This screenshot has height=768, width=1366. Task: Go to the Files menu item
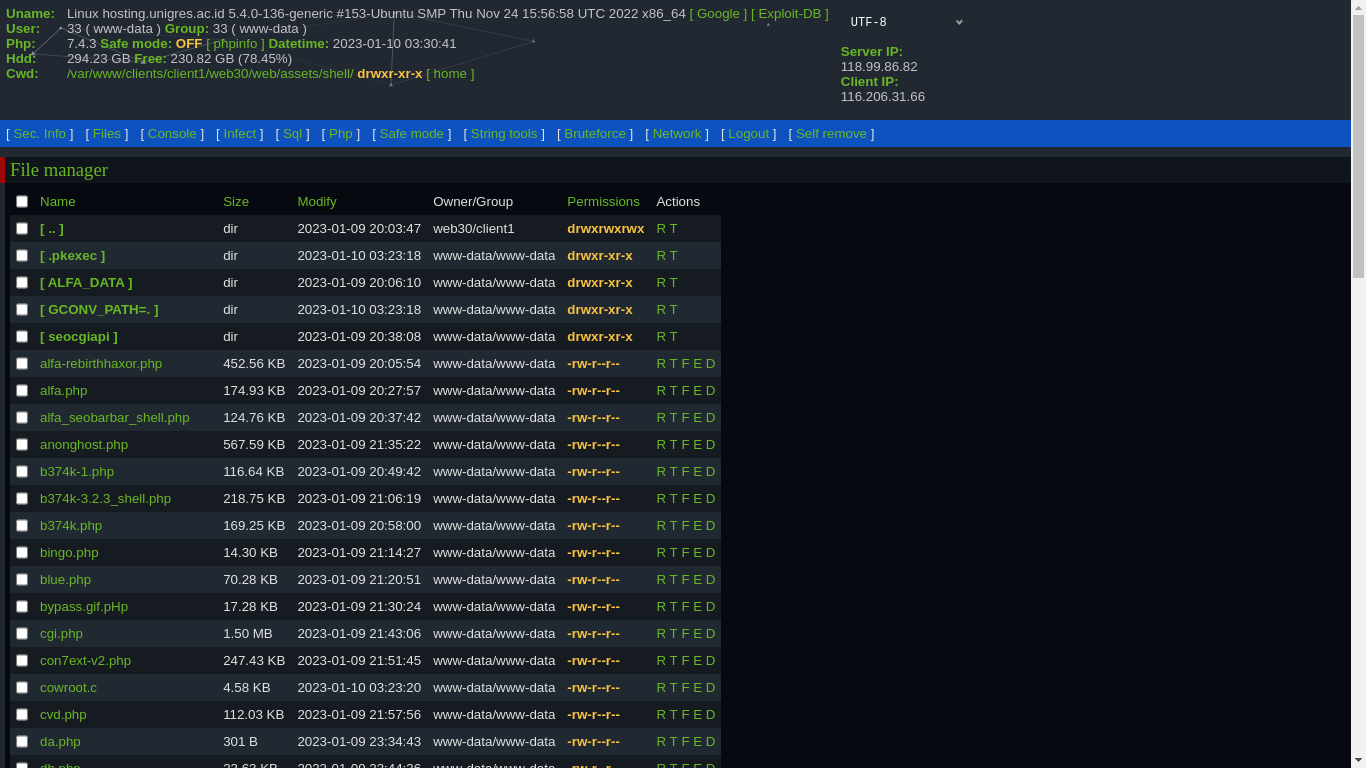click(x=107, y=134)
